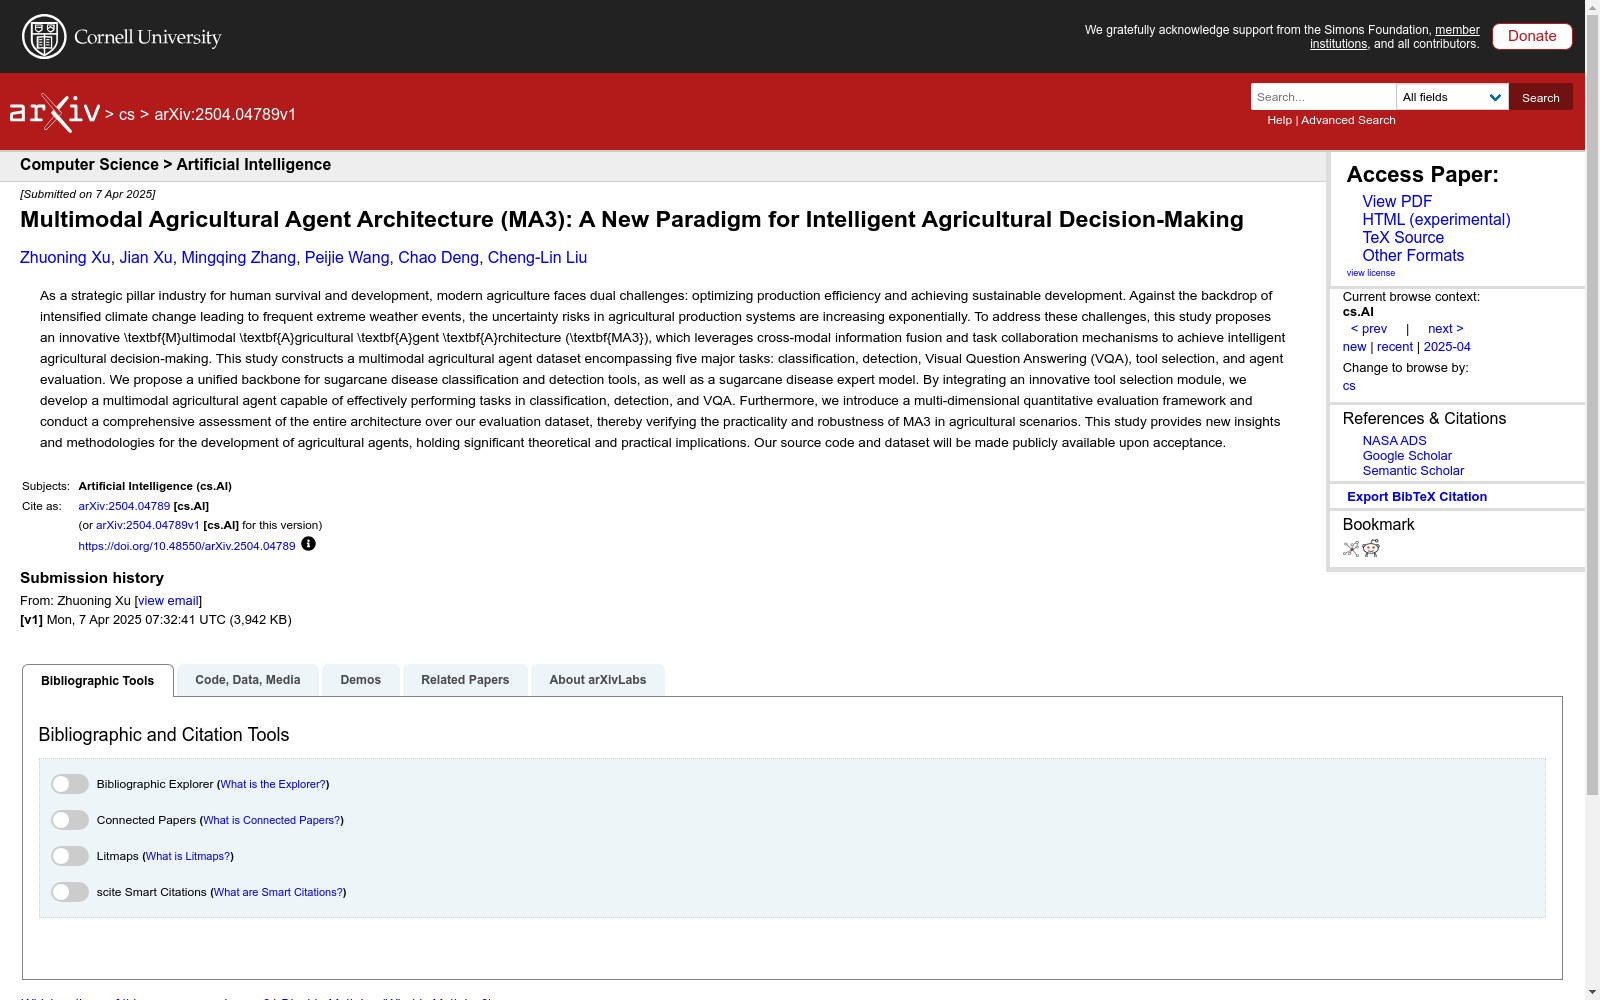Bookmark paper with BibSonomy icon
1600x1000 pixels.
pos(1351,548)
